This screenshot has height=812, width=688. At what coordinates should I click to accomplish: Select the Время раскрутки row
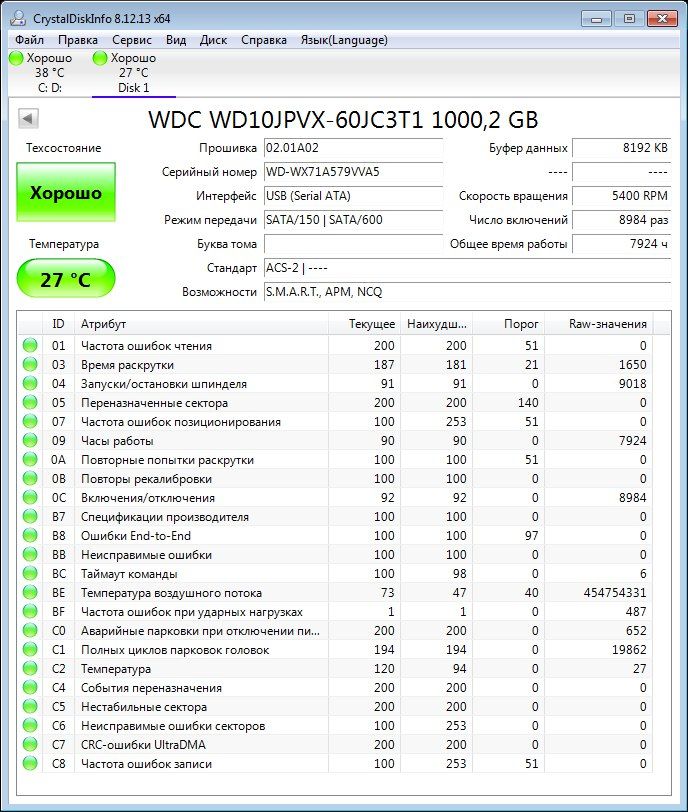[335, 365]
